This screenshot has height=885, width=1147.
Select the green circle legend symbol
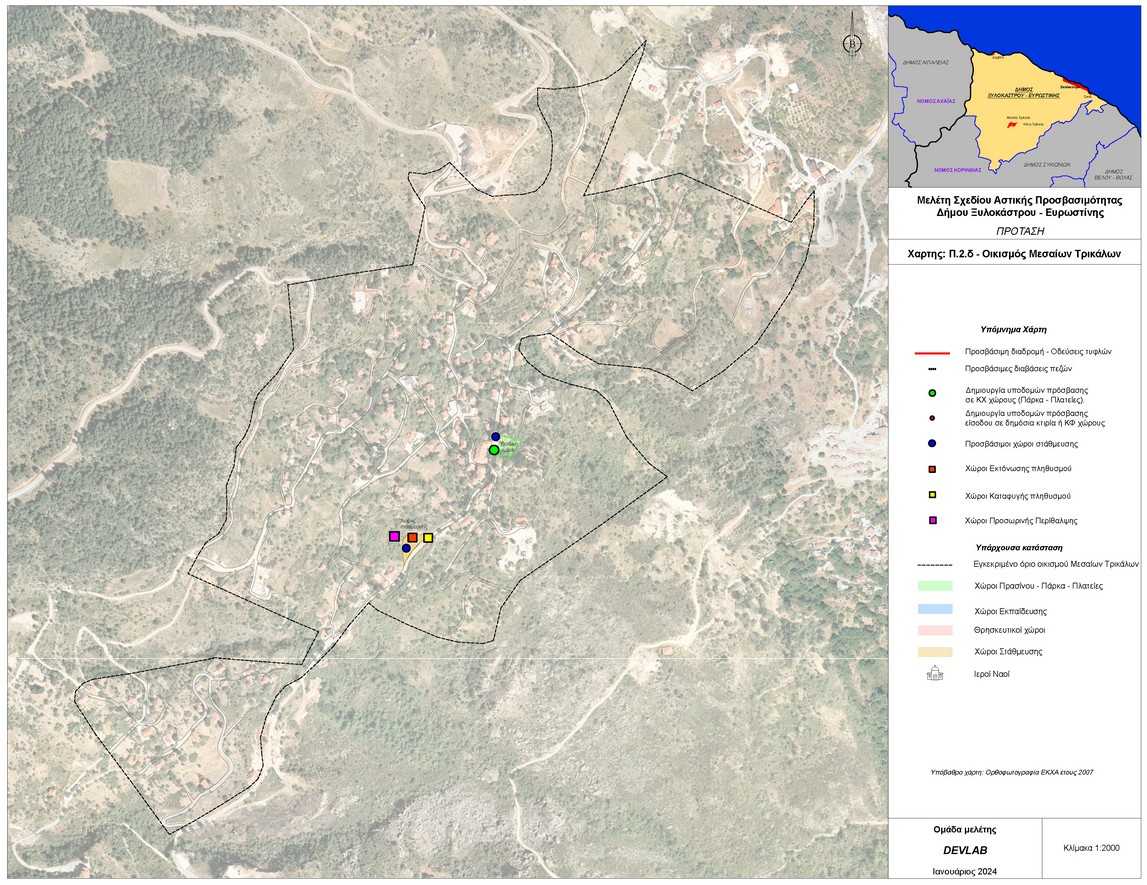click(932, 393)
